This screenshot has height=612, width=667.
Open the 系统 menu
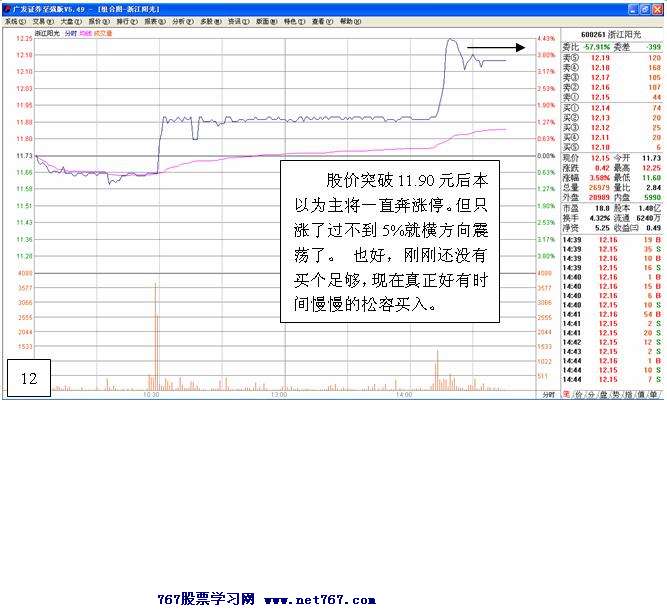(13, 20)
